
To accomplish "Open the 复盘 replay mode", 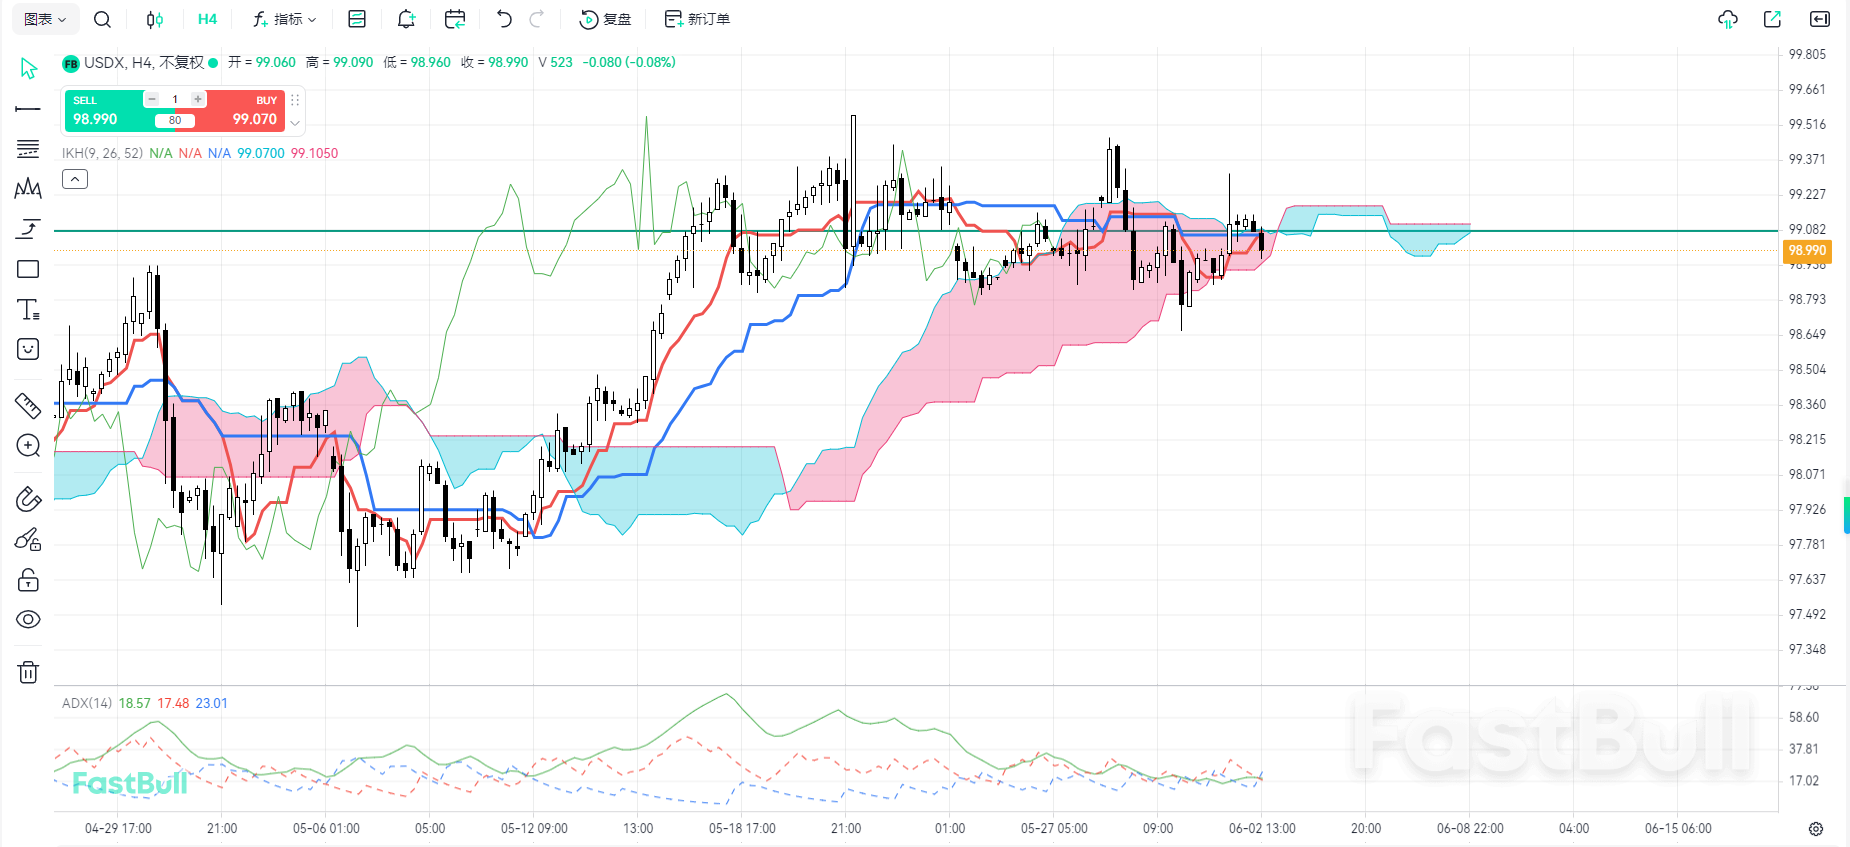I will (606, 19).
